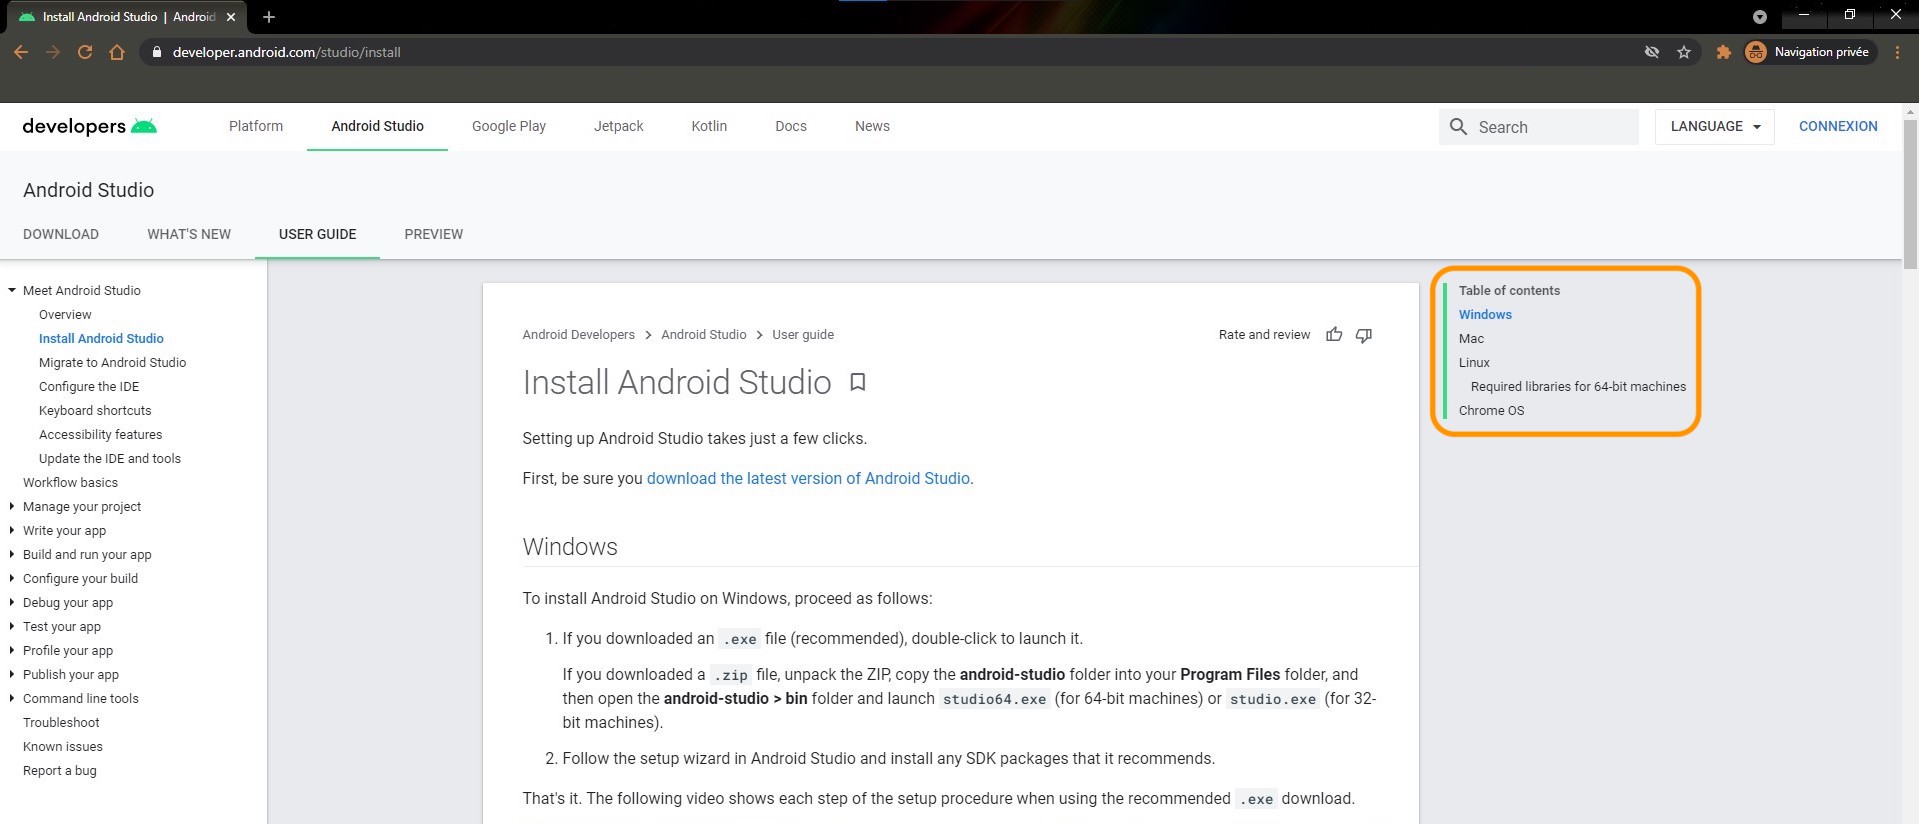
Task: Switch to the DOWNLOAD tab
Action: point(61,234)
